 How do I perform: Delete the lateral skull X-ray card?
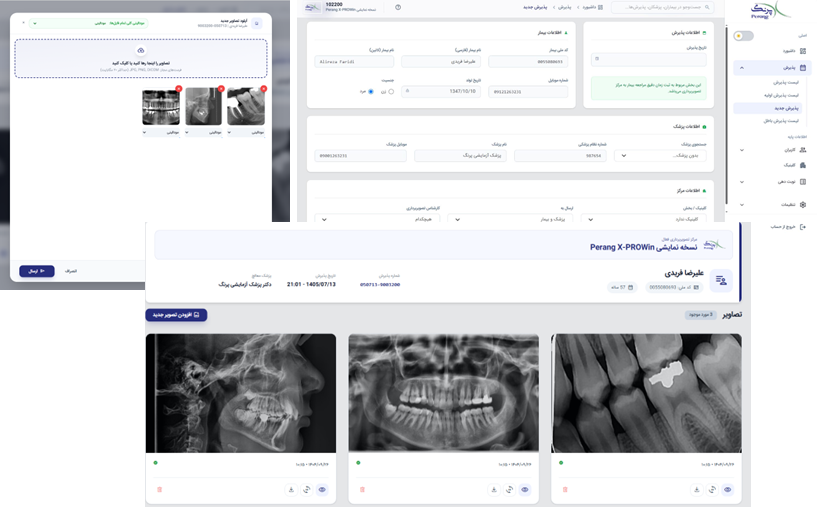(159, 489)
